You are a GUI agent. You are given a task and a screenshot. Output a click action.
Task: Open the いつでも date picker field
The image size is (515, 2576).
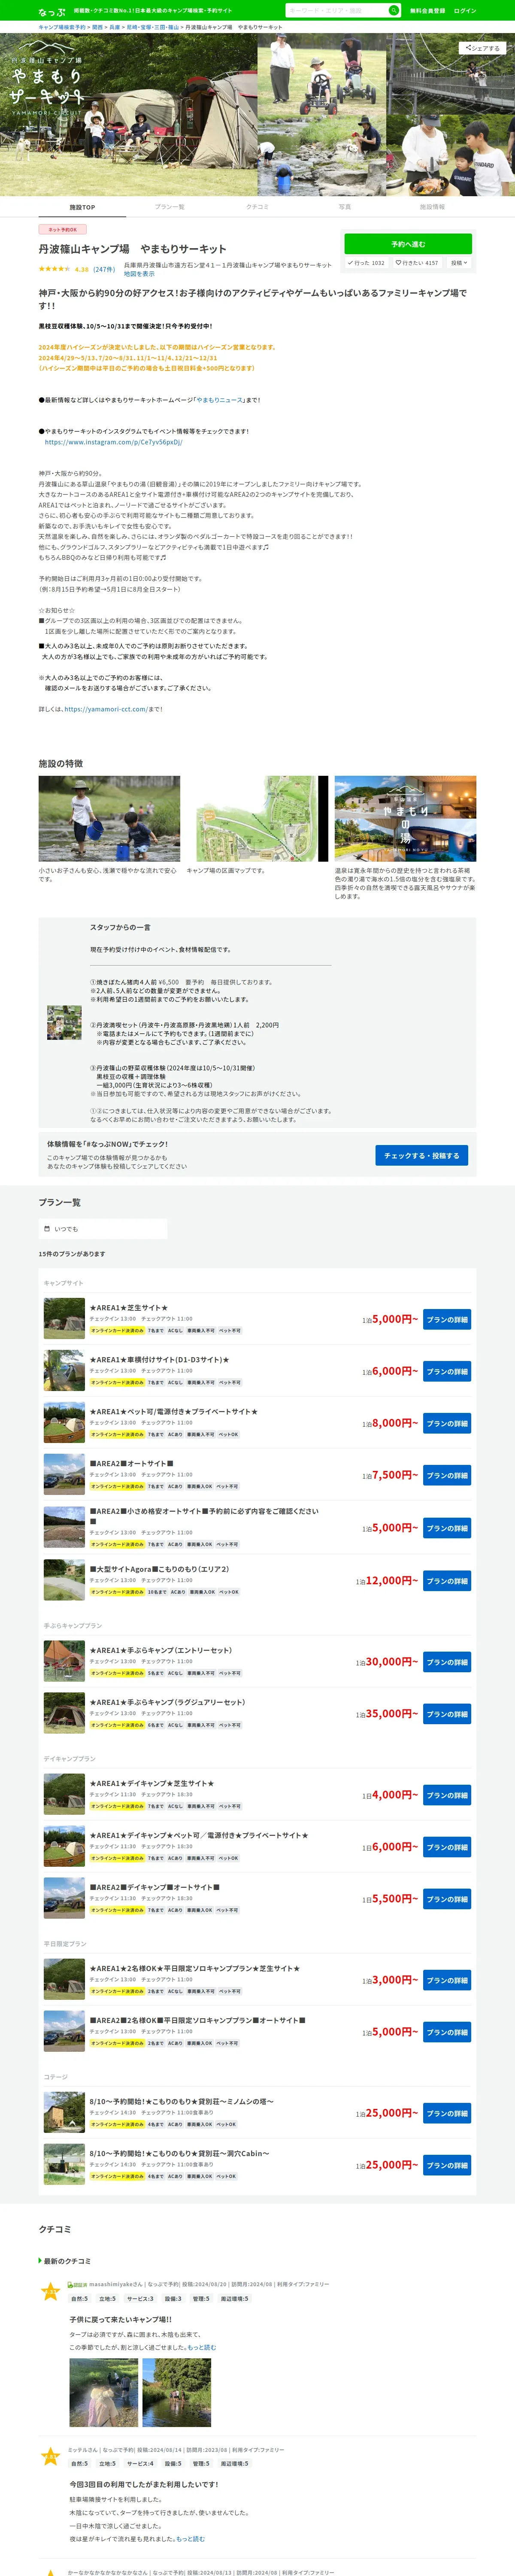(x=103, y=1229)
